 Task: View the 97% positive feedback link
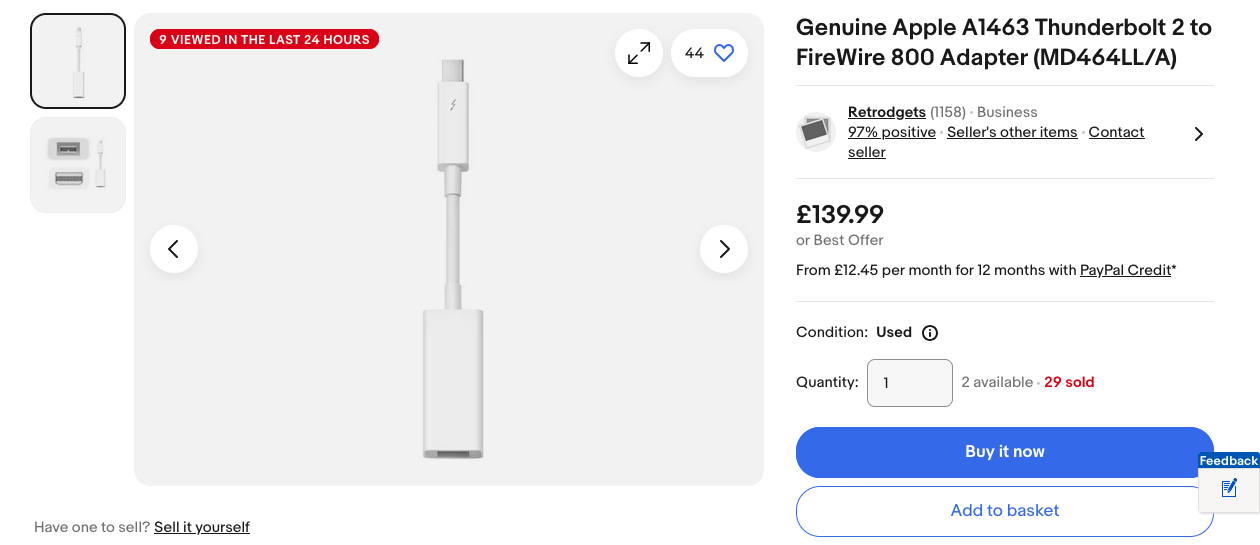pos(892,132)
